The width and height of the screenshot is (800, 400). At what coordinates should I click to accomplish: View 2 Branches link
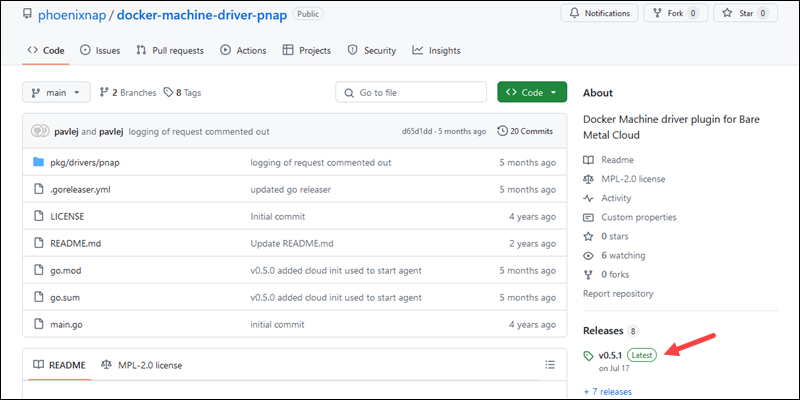click(x=128, y=92)
